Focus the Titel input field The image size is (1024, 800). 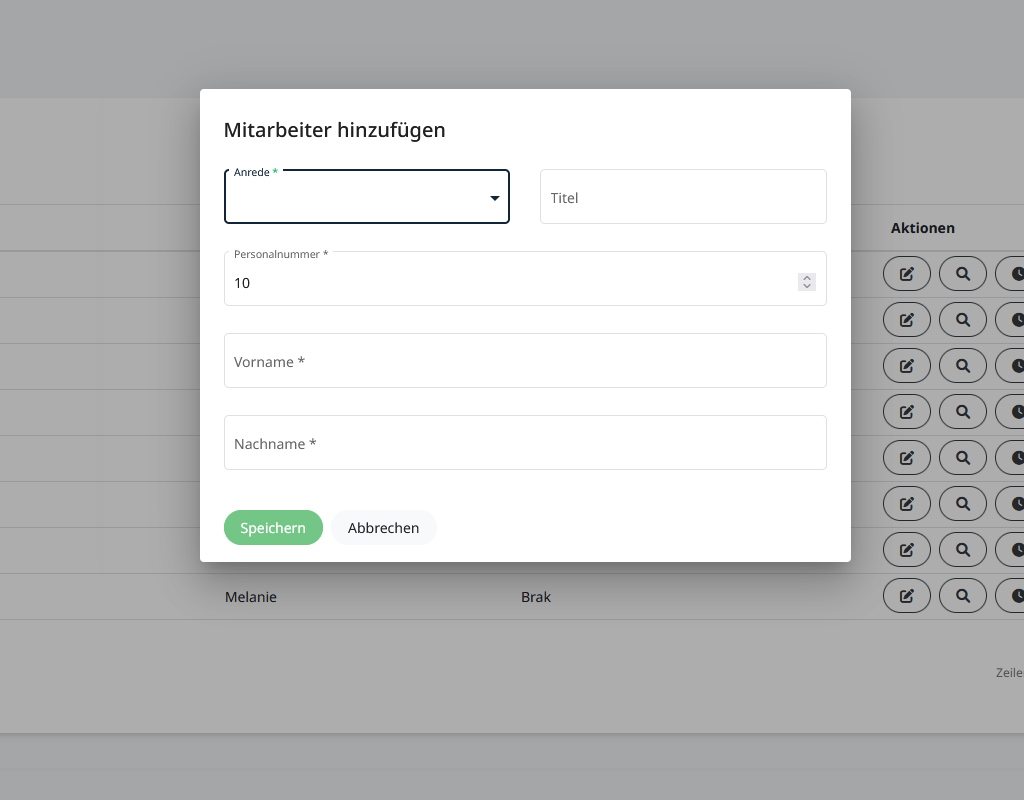(x=683, y=197)
